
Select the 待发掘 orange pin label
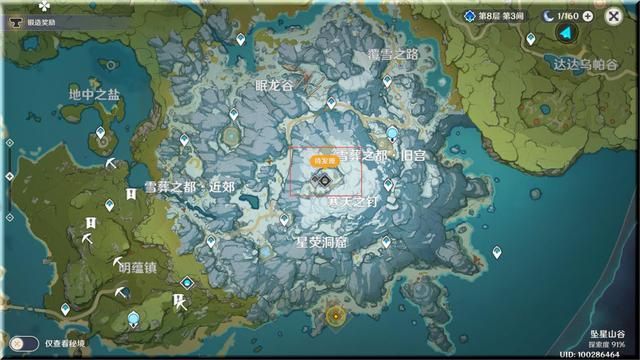(x=324, y=161)
